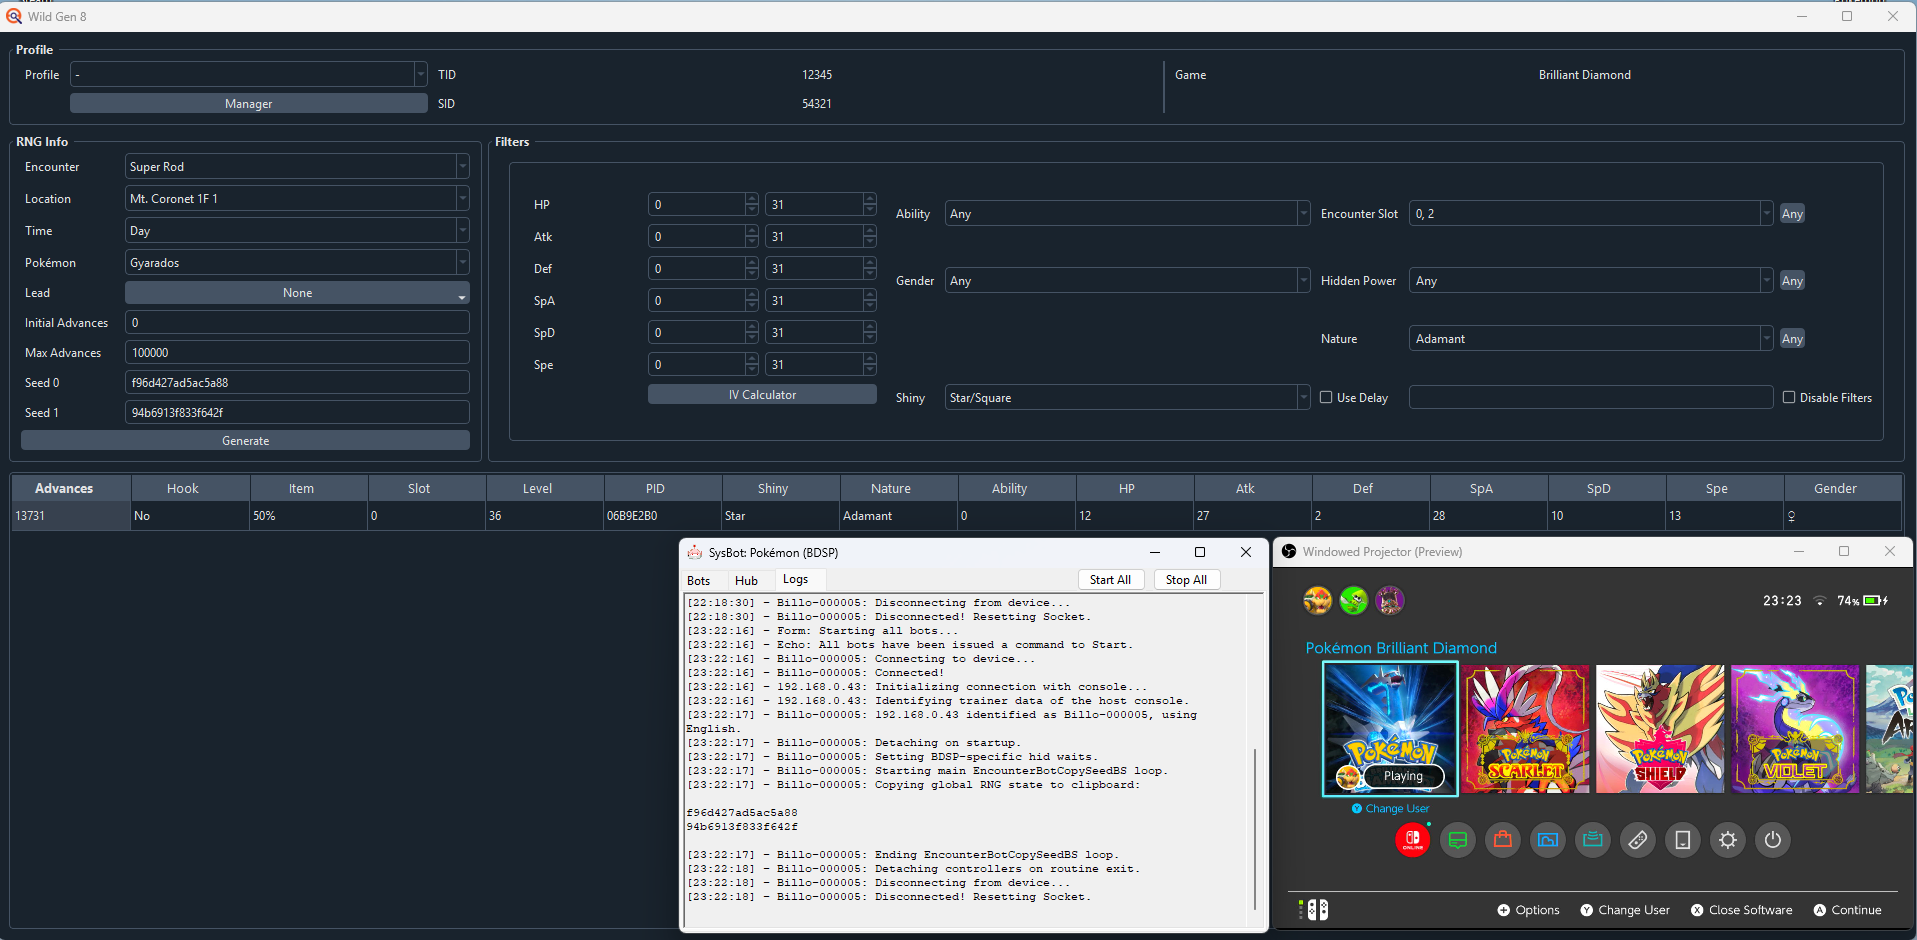Maximize the SysBot Pokémon window
1917x940 pixels.
1200,552
